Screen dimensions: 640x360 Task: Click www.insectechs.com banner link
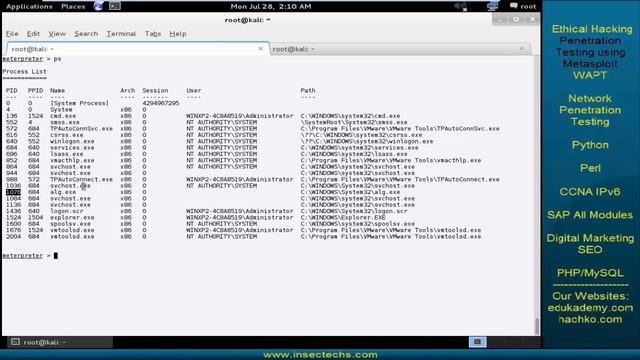point(320,355)
